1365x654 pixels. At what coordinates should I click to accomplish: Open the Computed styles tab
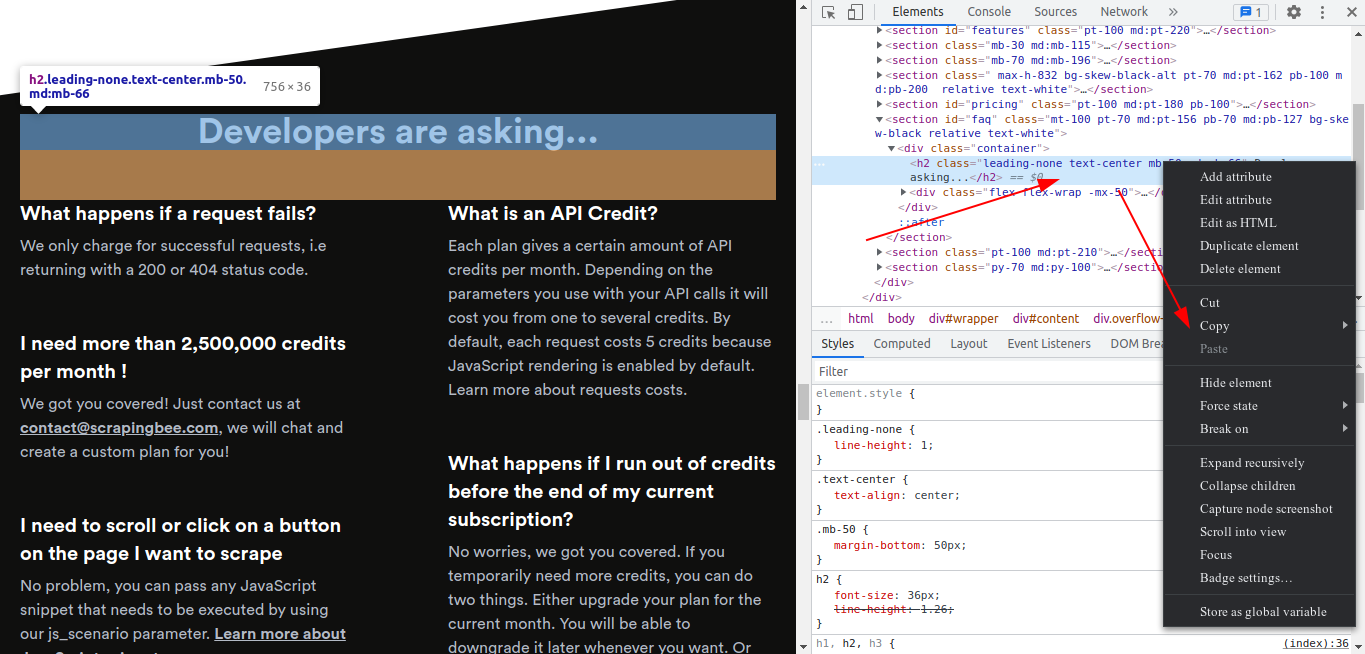[901, 344]
